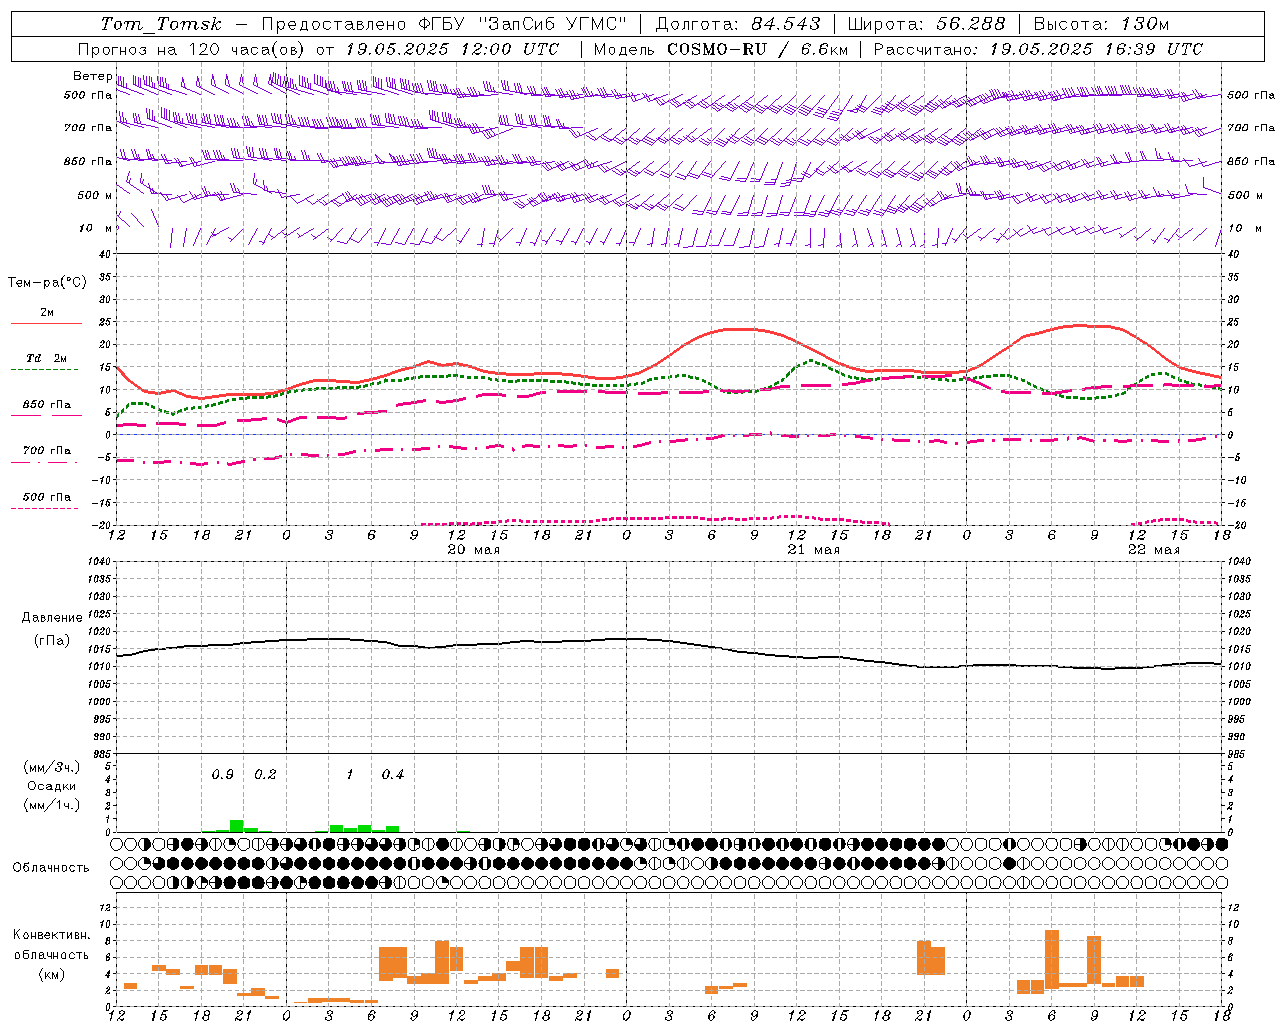Click the Облачность cloud cover label
This screenshot has height=1024, width=1280.
pyautogui.click(x=51, y=868)
